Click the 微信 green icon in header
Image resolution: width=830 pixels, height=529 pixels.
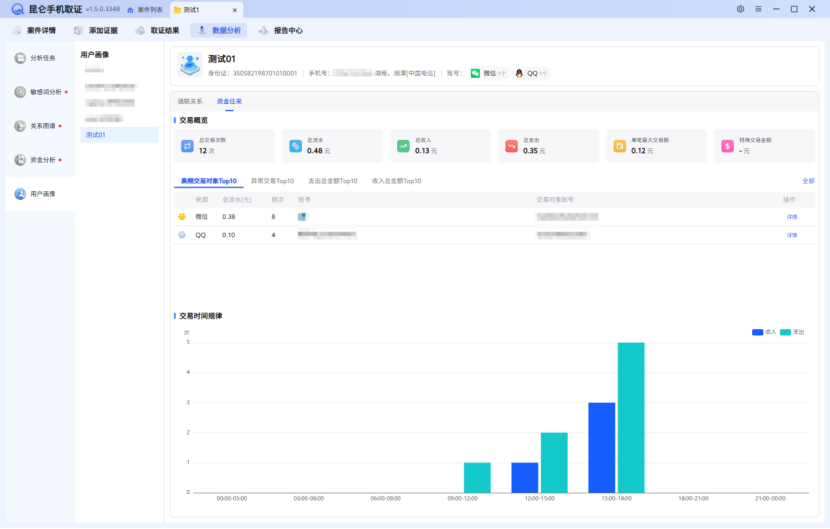pos(475,74)
